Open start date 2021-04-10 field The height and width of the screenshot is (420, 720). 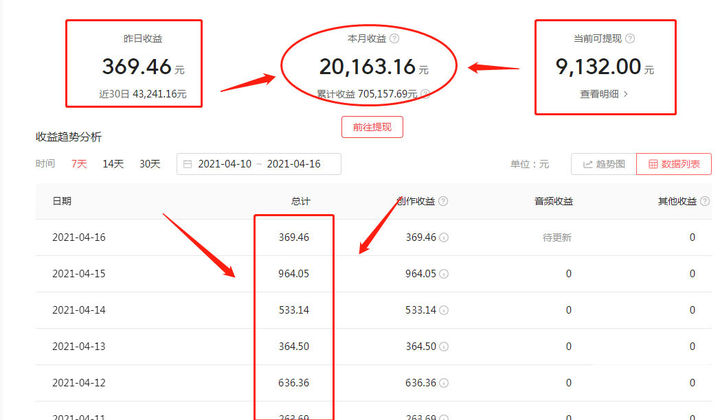coord(225,164)
